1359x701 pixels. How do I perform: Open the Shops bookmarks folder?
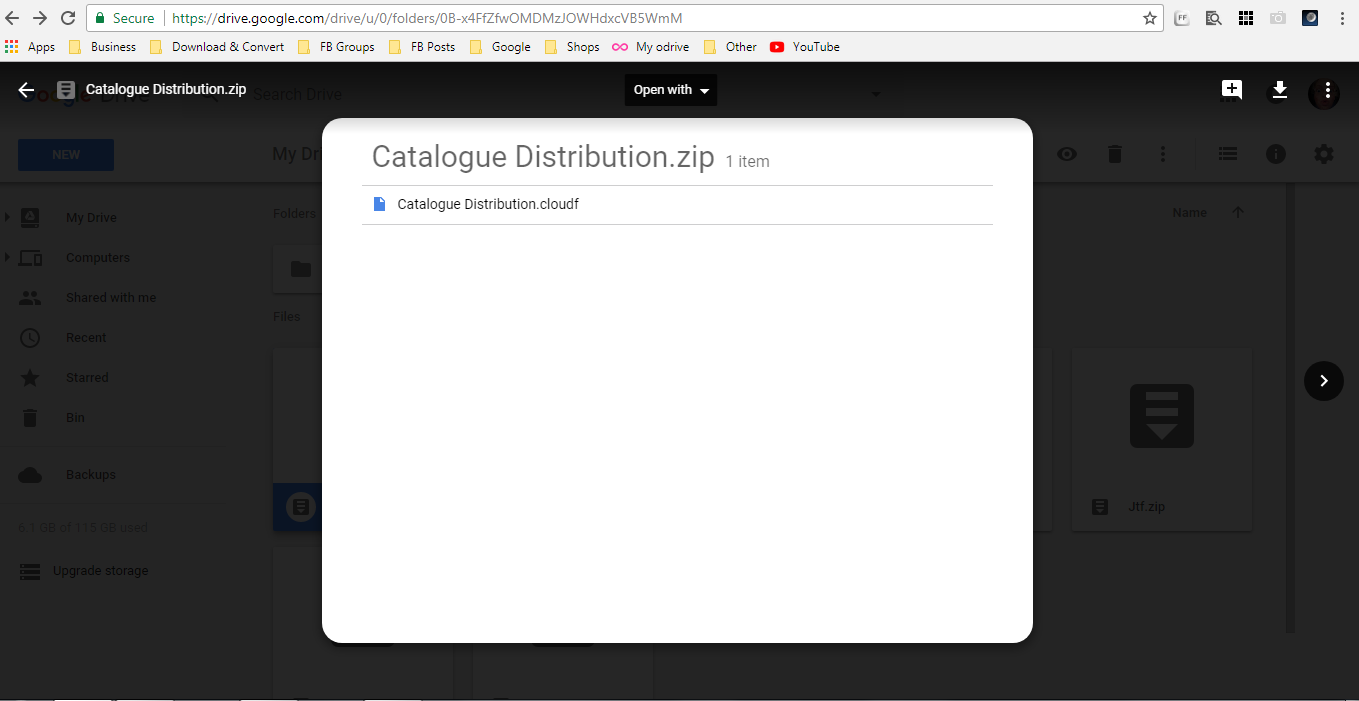[572, 47]
